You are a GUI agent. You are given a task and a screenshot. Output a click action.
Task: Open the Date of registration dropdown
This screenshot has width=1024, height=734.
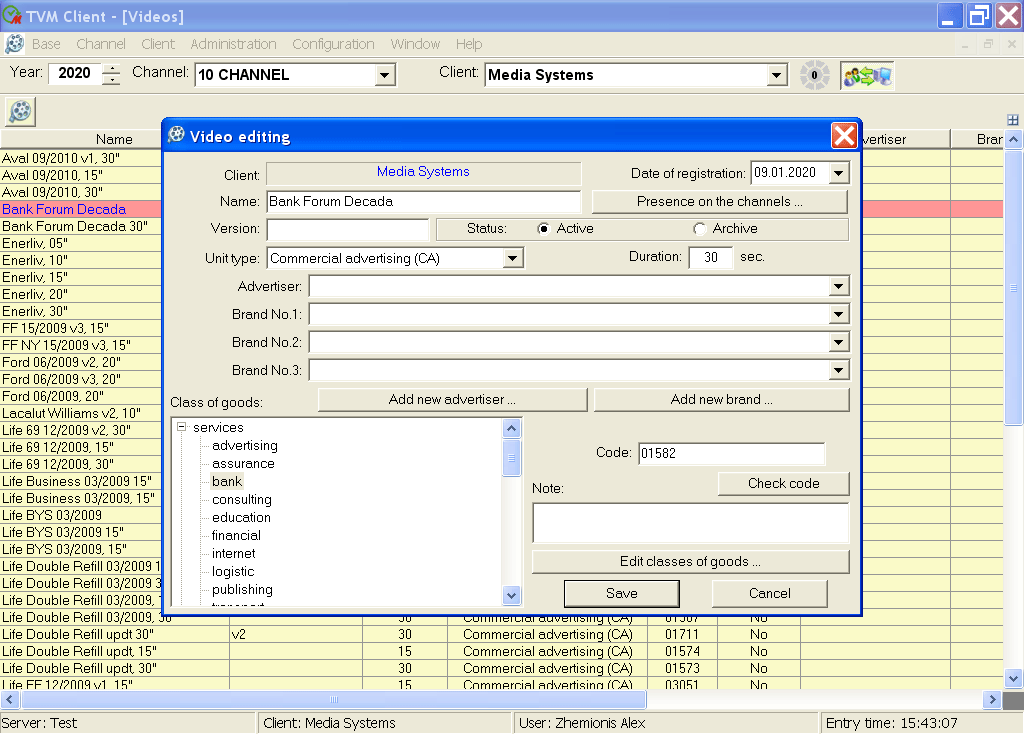(x=837, y=173)
